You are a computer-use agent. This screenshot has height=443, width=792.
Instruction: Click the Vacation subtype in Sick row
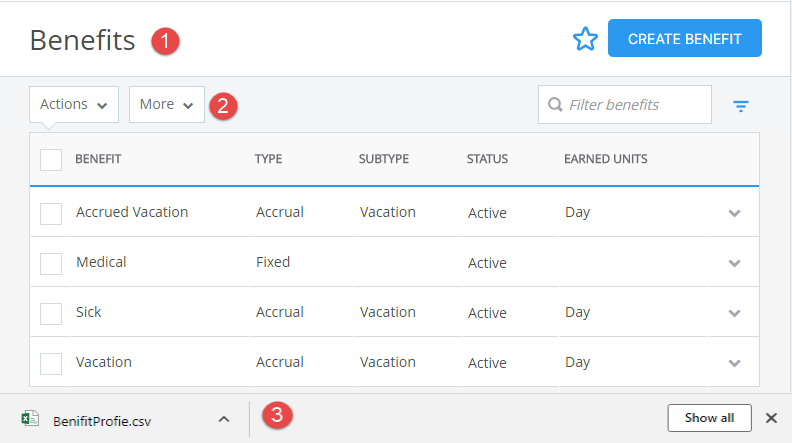tap(387, 312)
